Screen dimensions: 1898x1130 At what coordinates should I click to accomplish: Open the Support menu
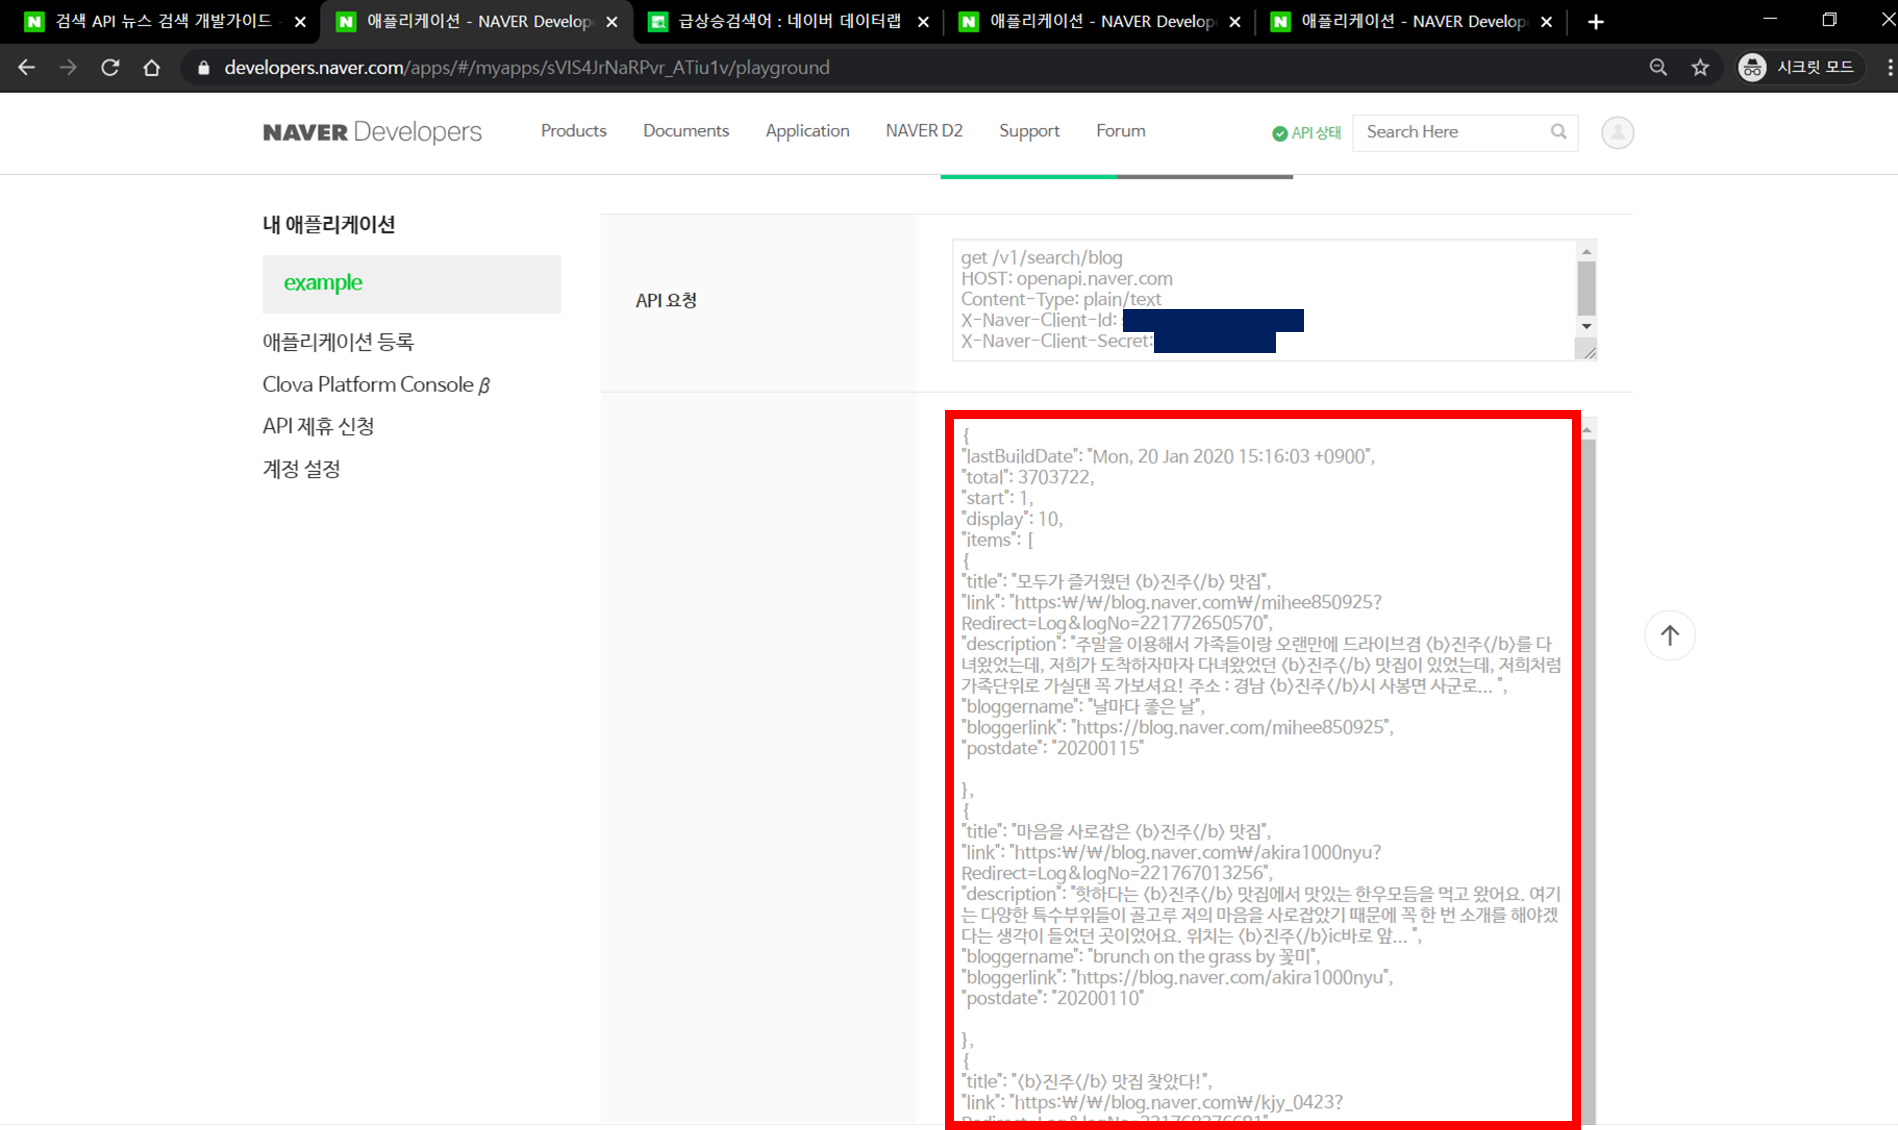pos(1029,131)
